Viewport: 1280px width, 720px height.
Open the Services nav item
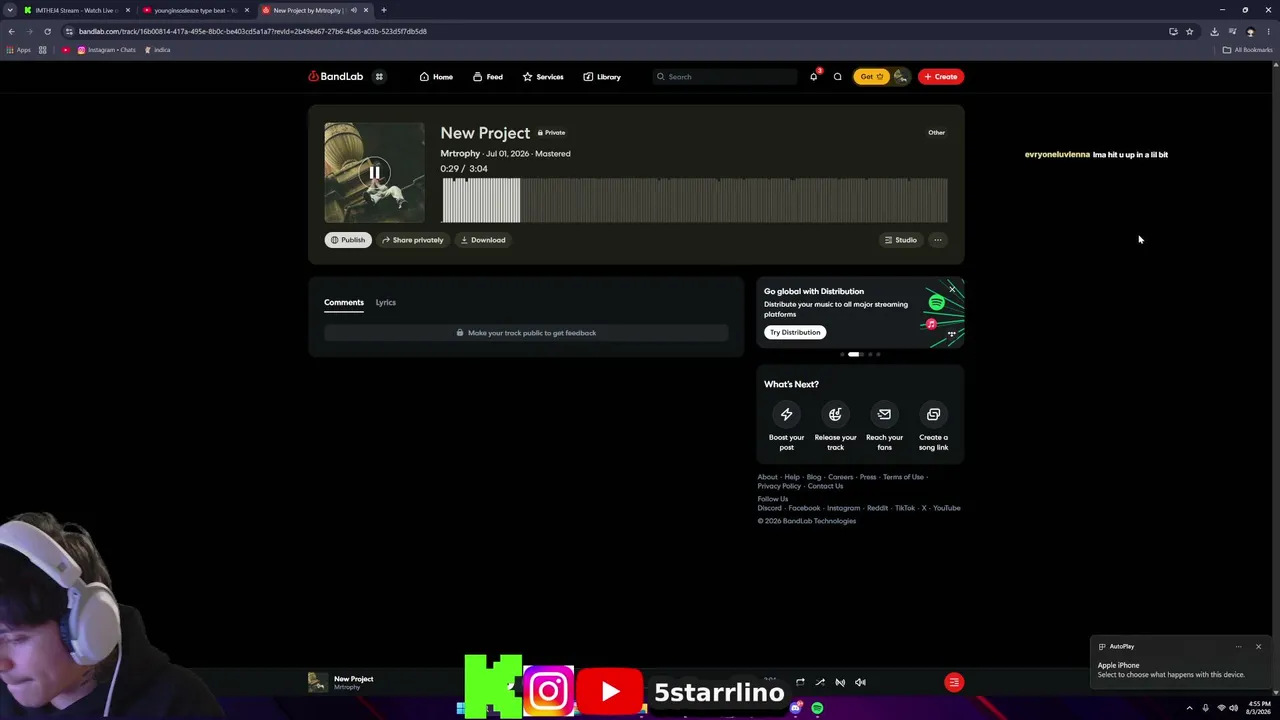click(543, 77)
